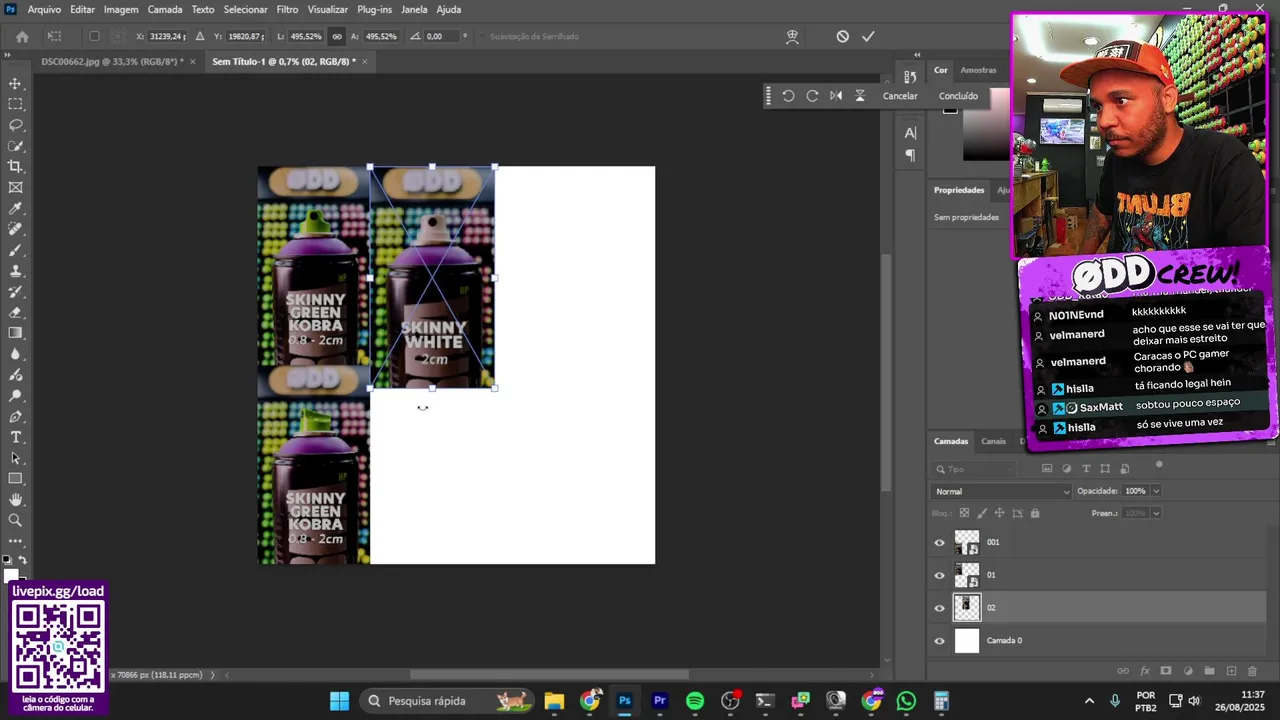Select the Gradient tool
This screenshot has height=720, width=1280.
[x=15, y=333]
